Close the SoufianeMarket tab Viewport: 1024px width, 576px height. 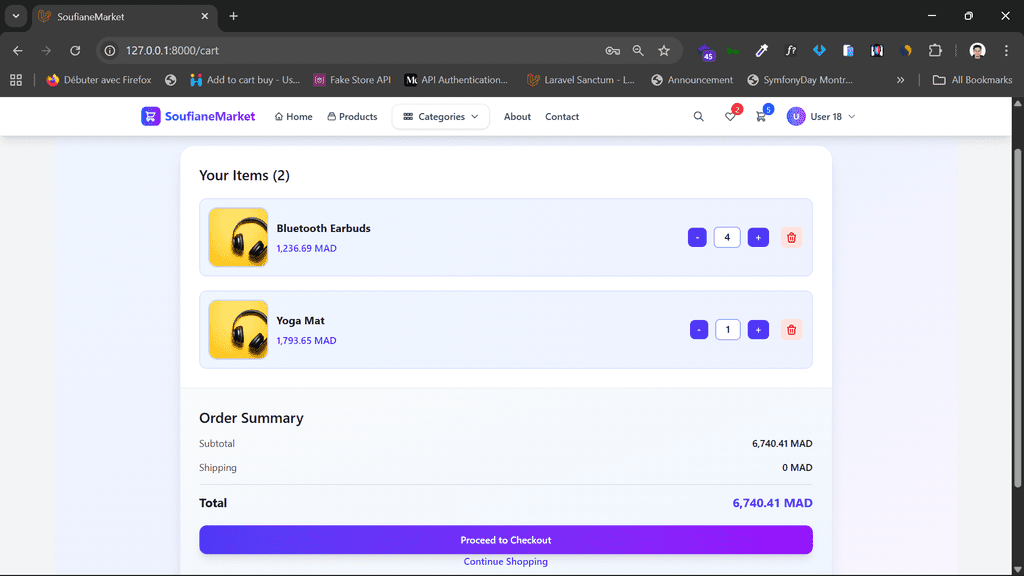(204, 16)
